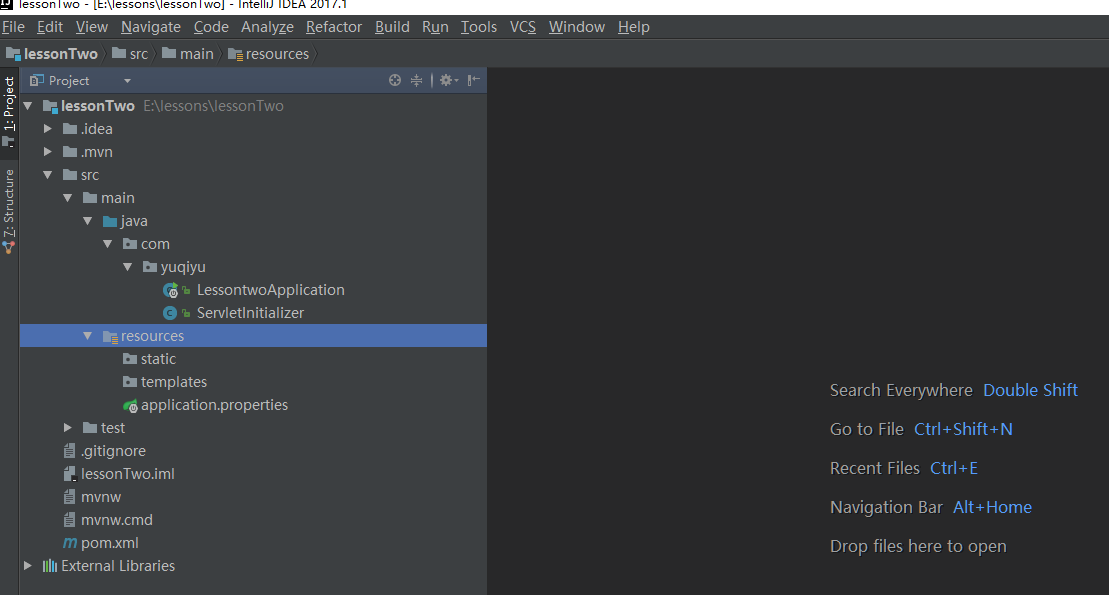Click the templates folder icon
Image resolution: width=1109 pixels, height=595 pixels.
pos(130,382)
